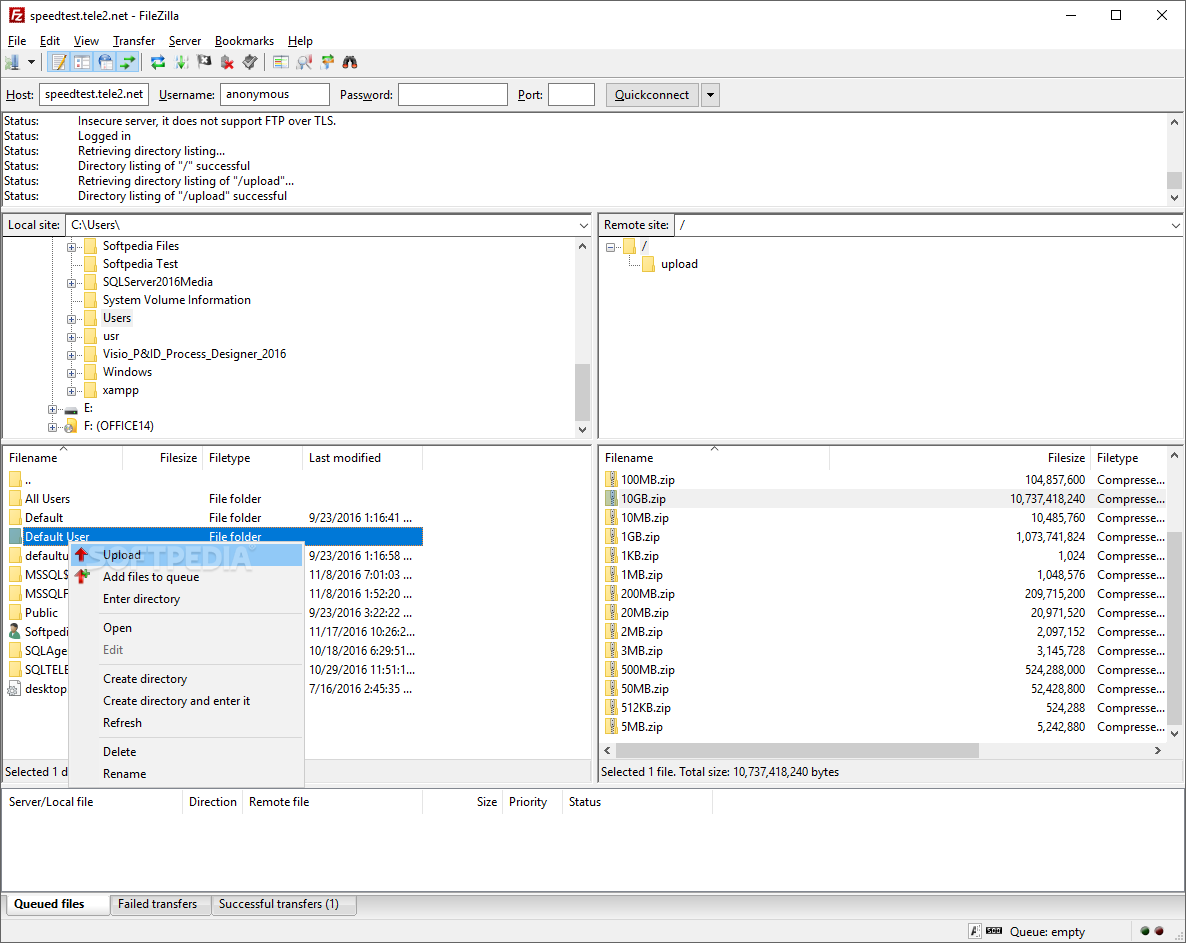Click the Password input field

point(452,95)
